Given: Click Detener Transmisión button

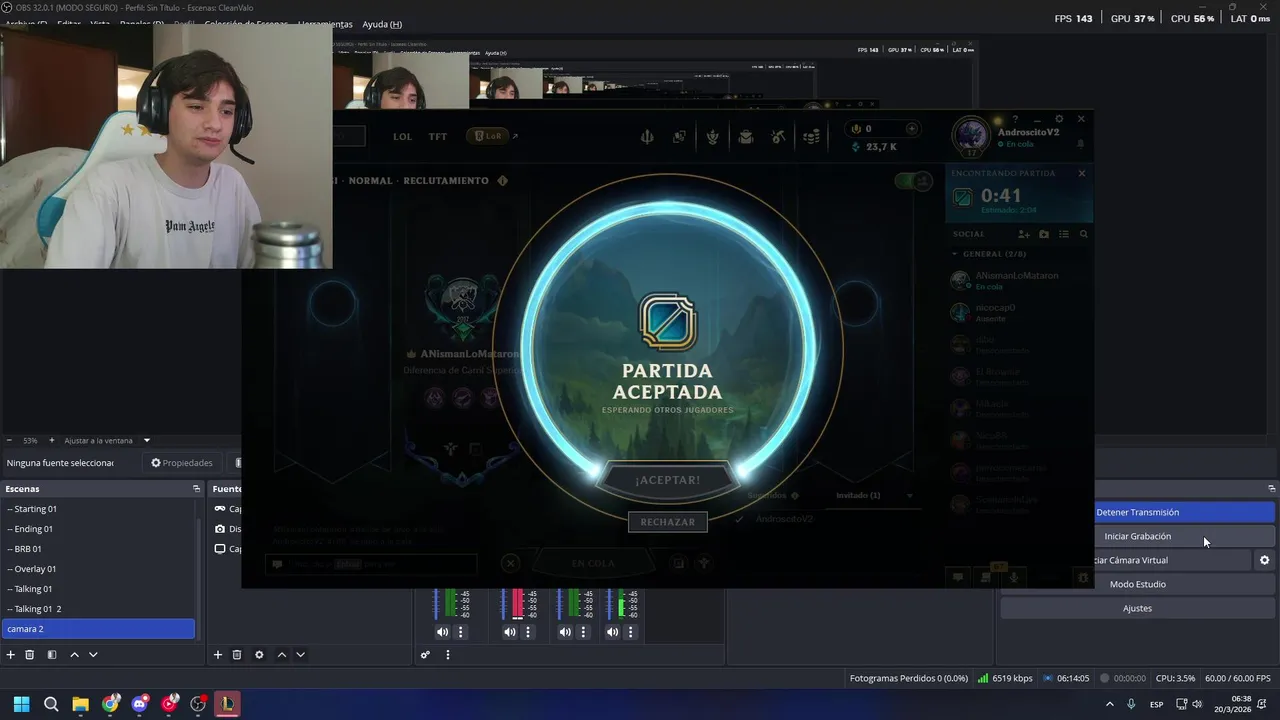Looking at the screenshot, I should click(x=1185, y=512).
